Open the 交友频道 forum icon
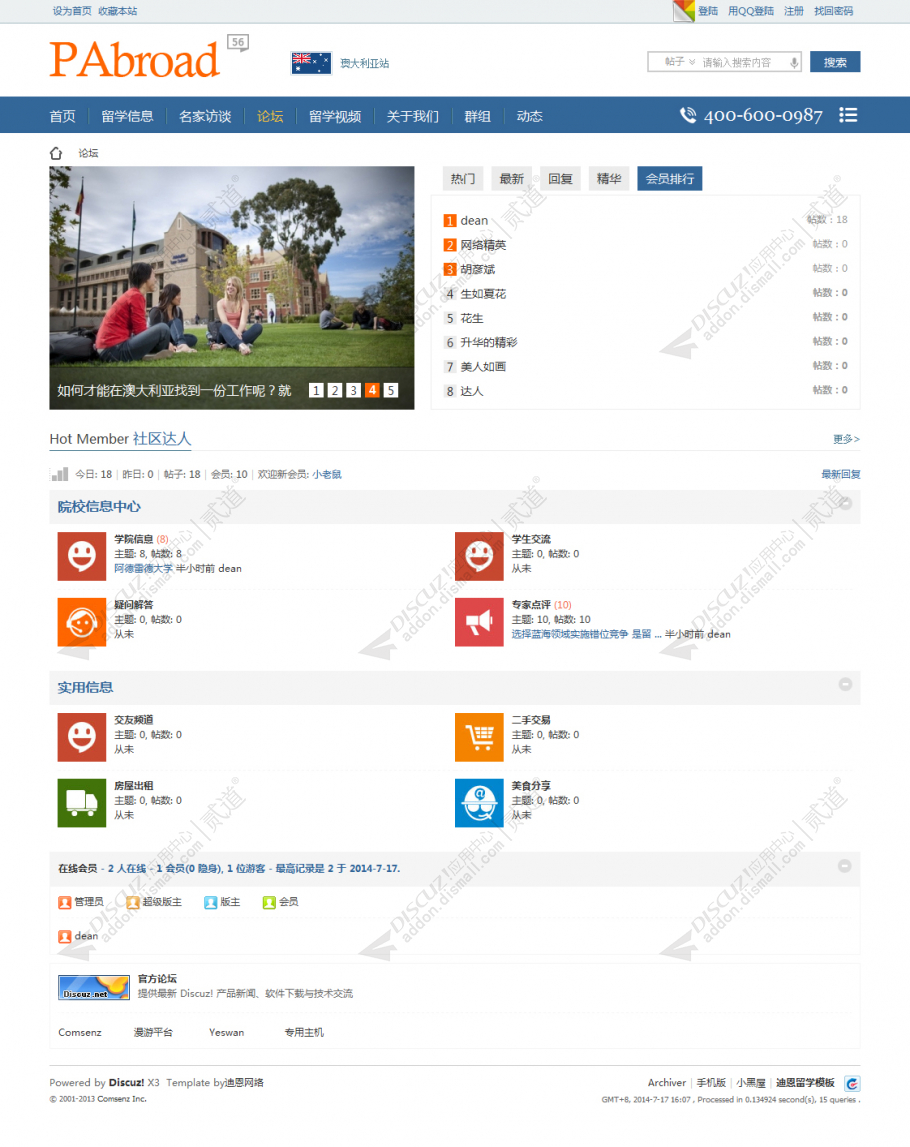Image resolution: width=910 pixels, height=1147 pixels. click(82, 737)
